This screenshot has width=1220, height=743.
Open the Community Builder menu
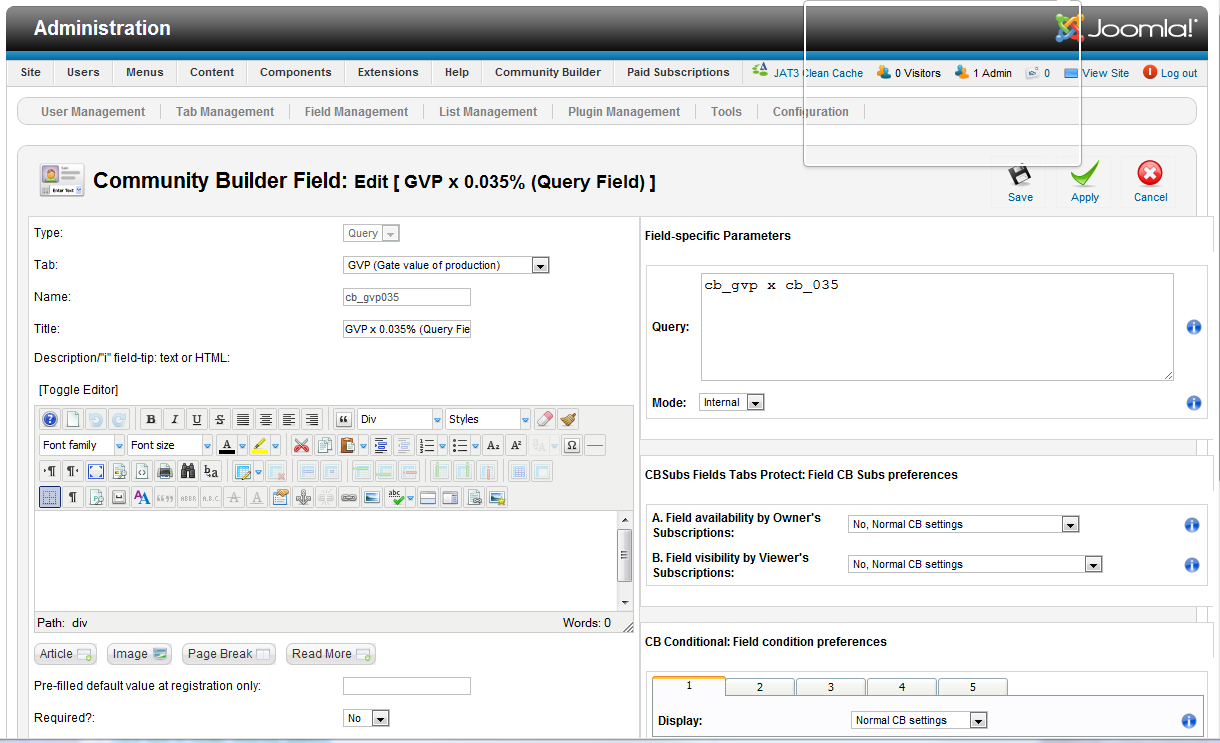click(548, 72)
